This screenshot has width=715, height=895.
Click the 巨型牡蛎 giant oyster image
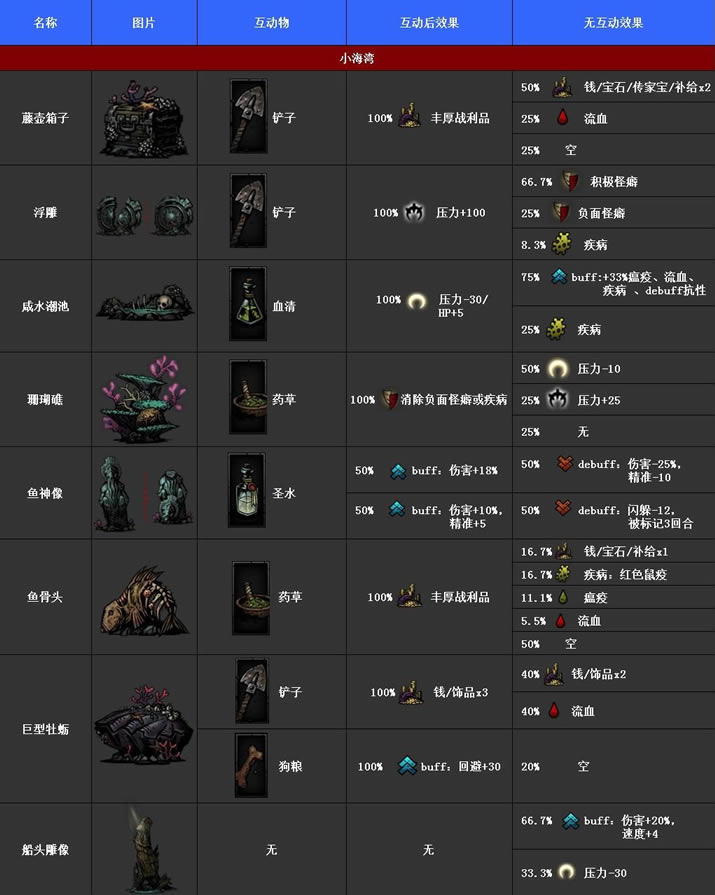(144, 725)
